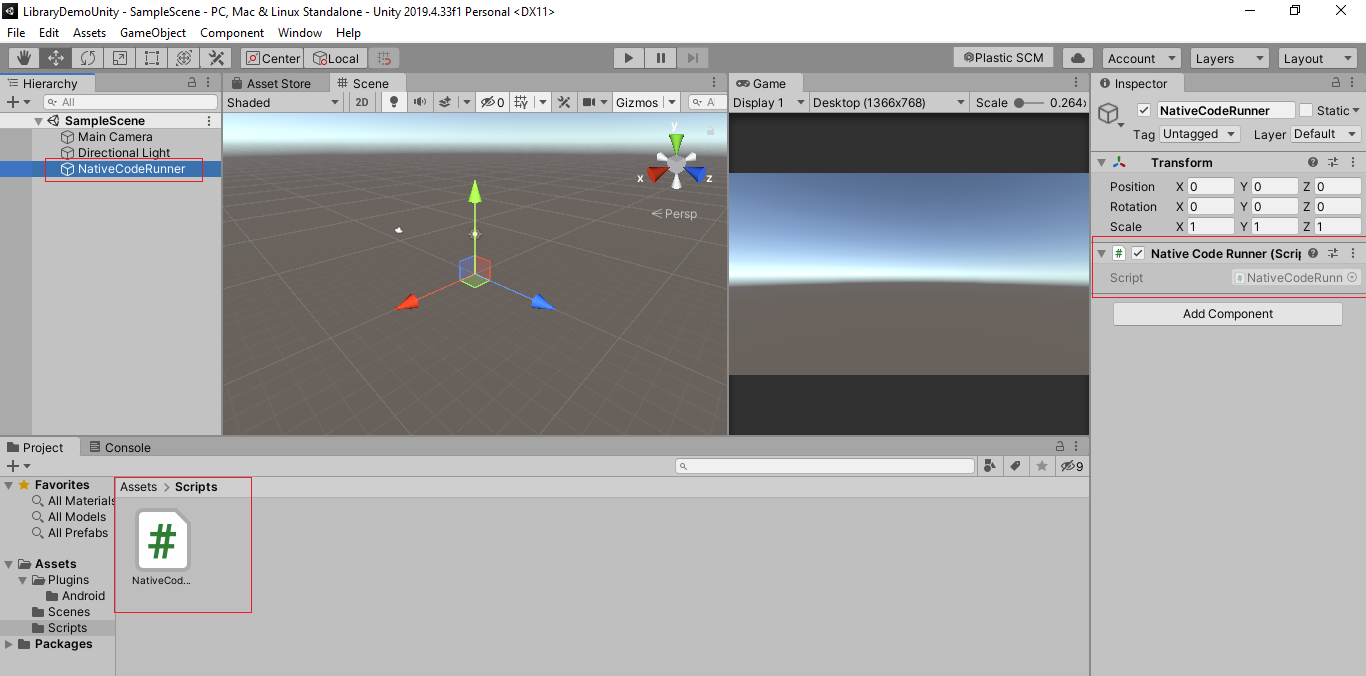Open the Hierarchy panel kebab menu
1366x676 pixels.
coord(208,83)
